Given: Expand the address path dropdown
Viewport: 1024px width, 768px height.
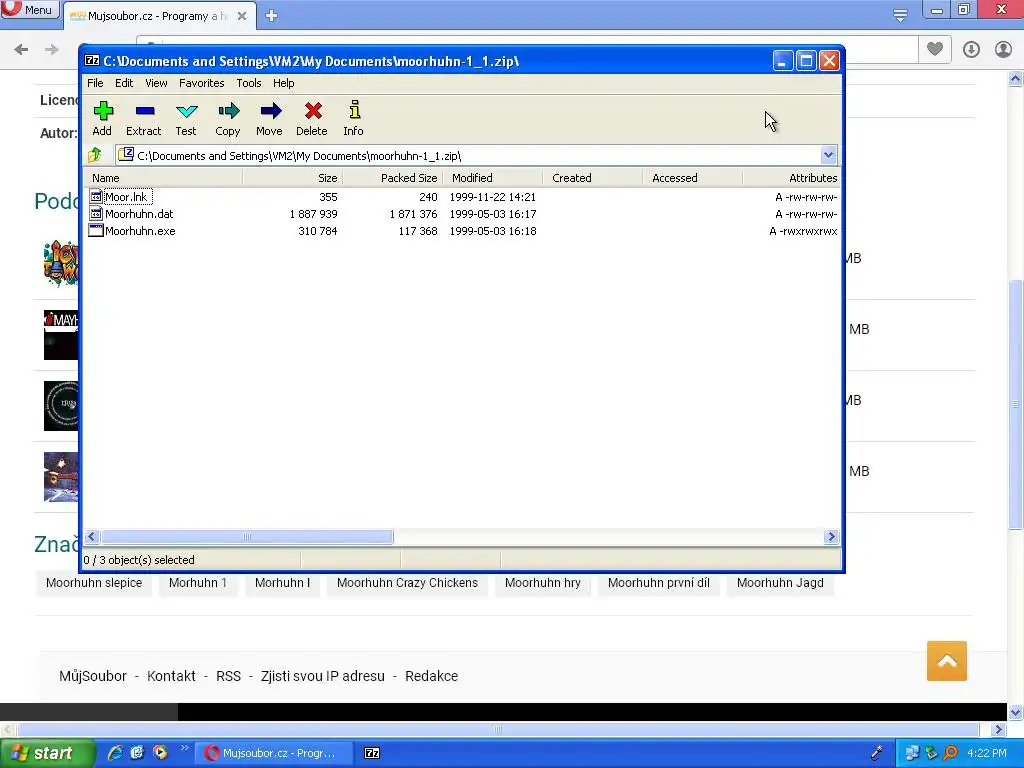Looking at the screenshot, I should click(x=828, y=155).
